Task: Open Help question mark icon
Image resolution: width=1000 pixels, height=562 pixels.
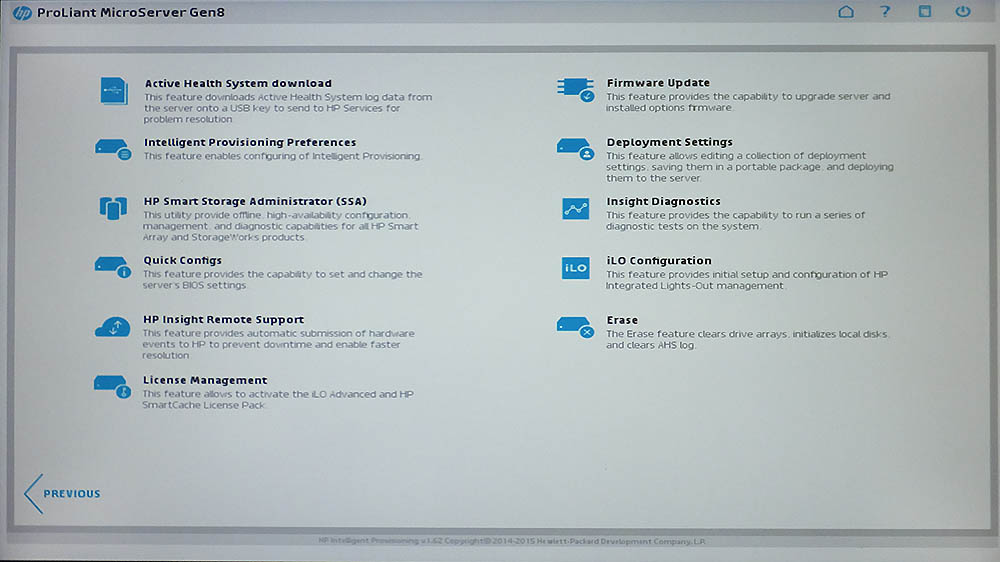Action: (x=885, y=11)
